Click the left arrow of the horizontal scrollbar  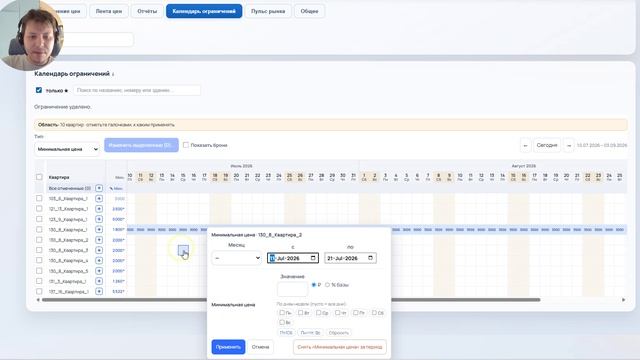coord(38,300)
